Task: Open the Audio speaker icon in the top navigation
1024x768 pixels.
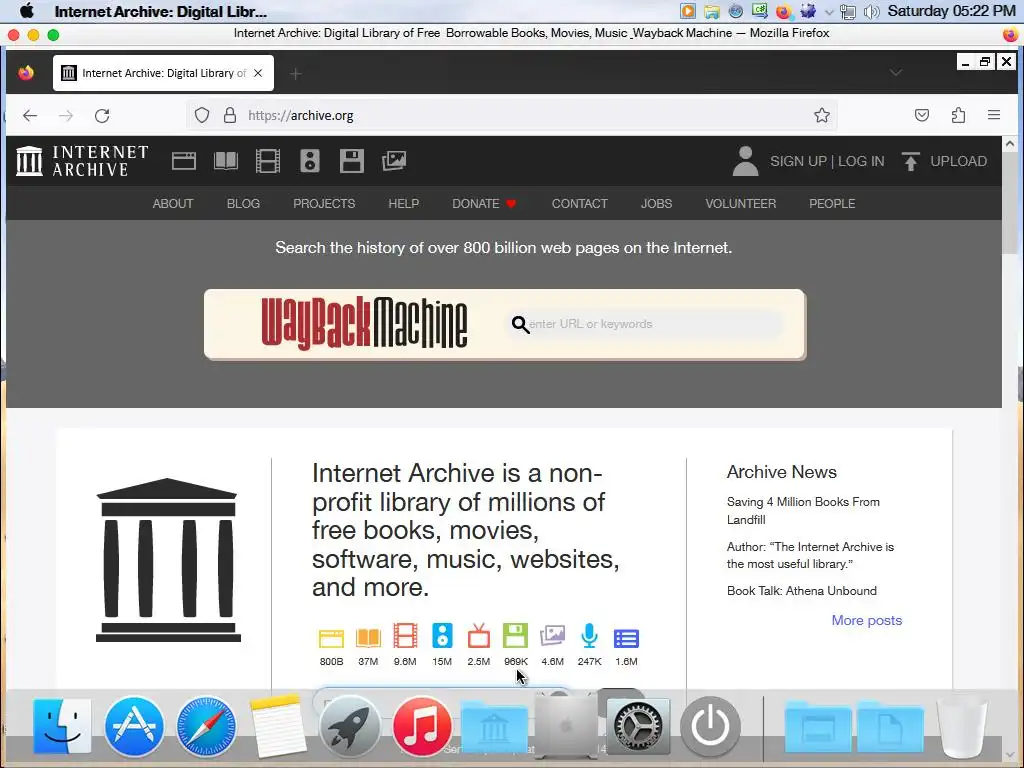Action: [310, 161]
